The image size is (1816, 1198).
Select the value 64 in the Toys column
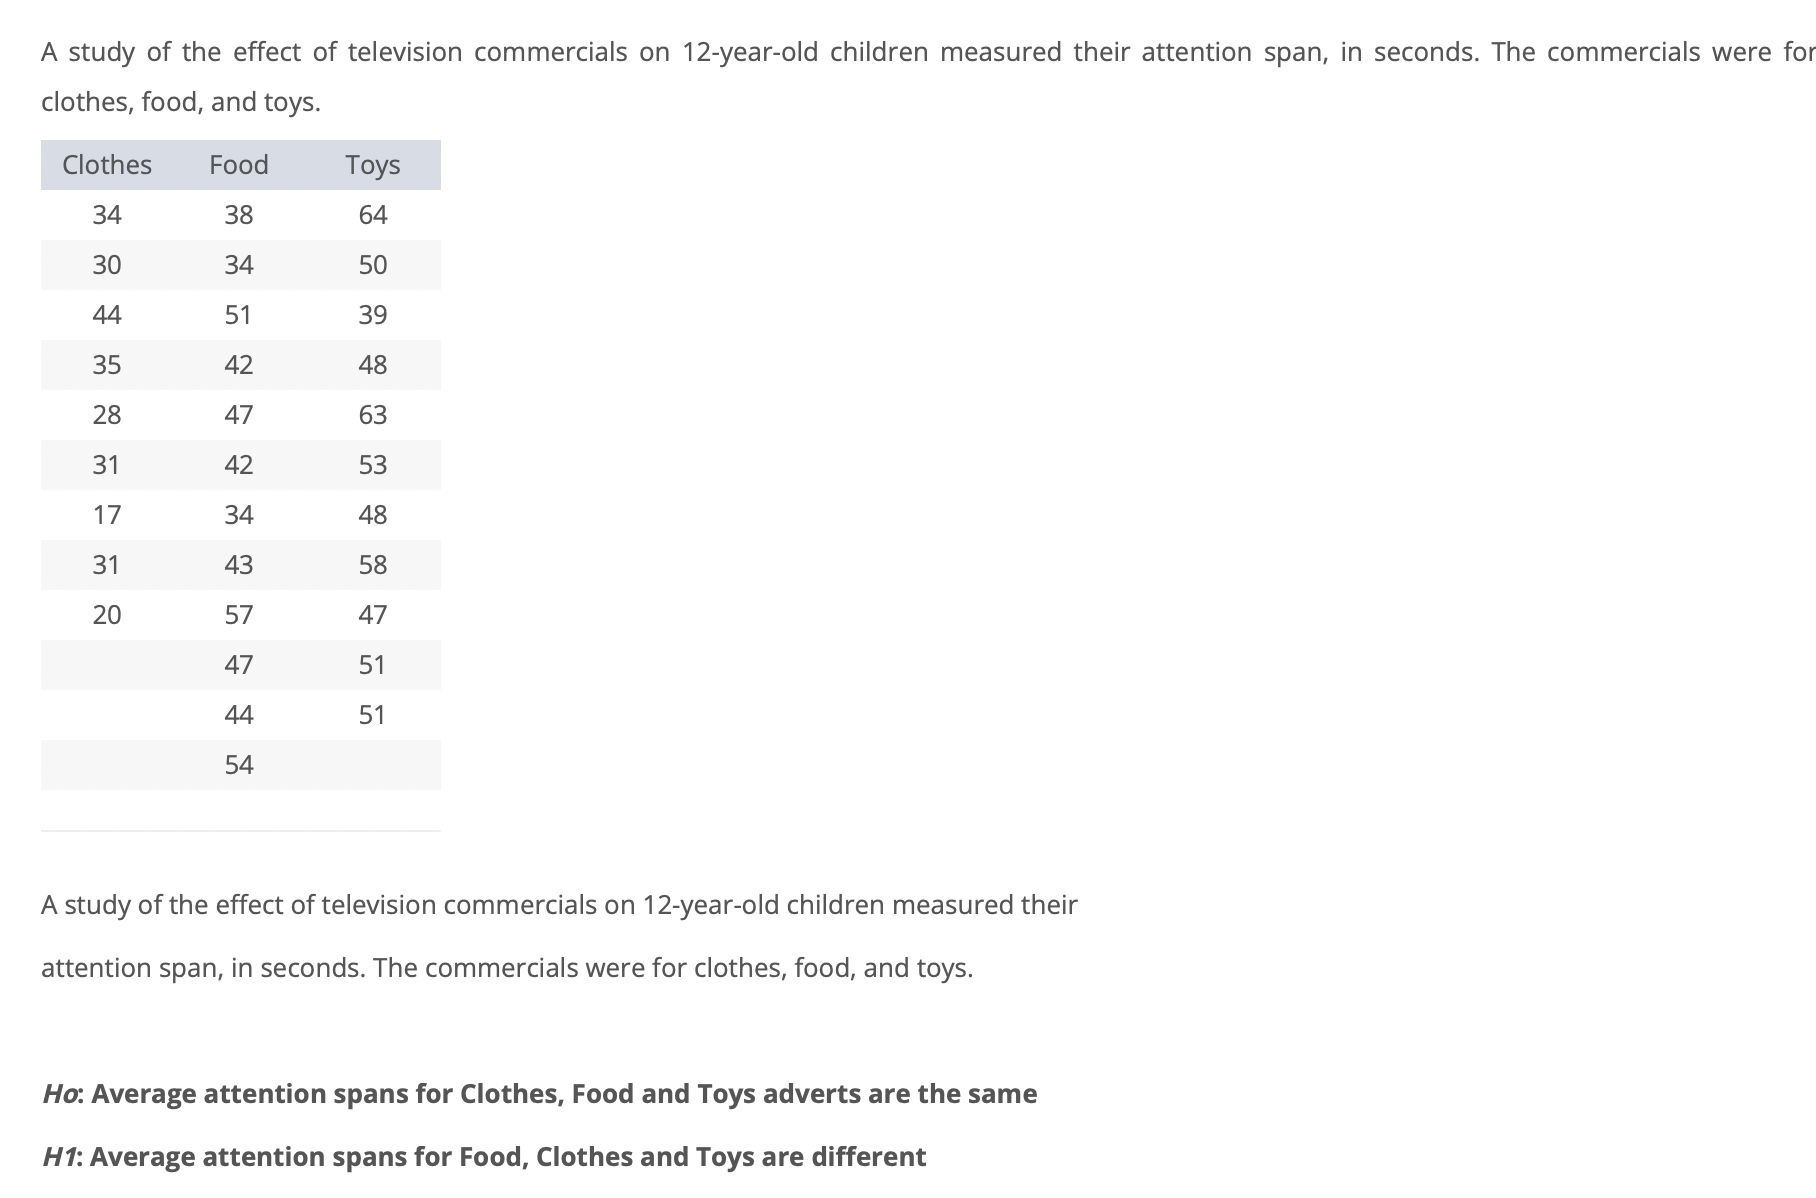tap(372, 215)
